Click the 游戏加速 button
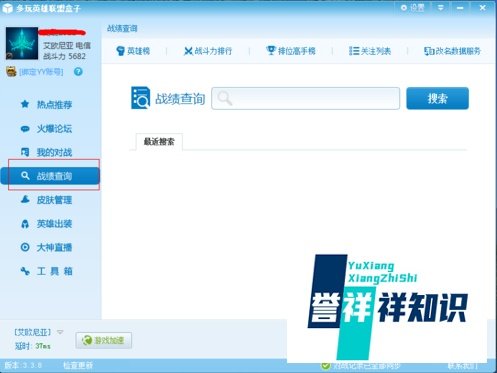This screenshot has width=497, height=373. pos(104,340)
